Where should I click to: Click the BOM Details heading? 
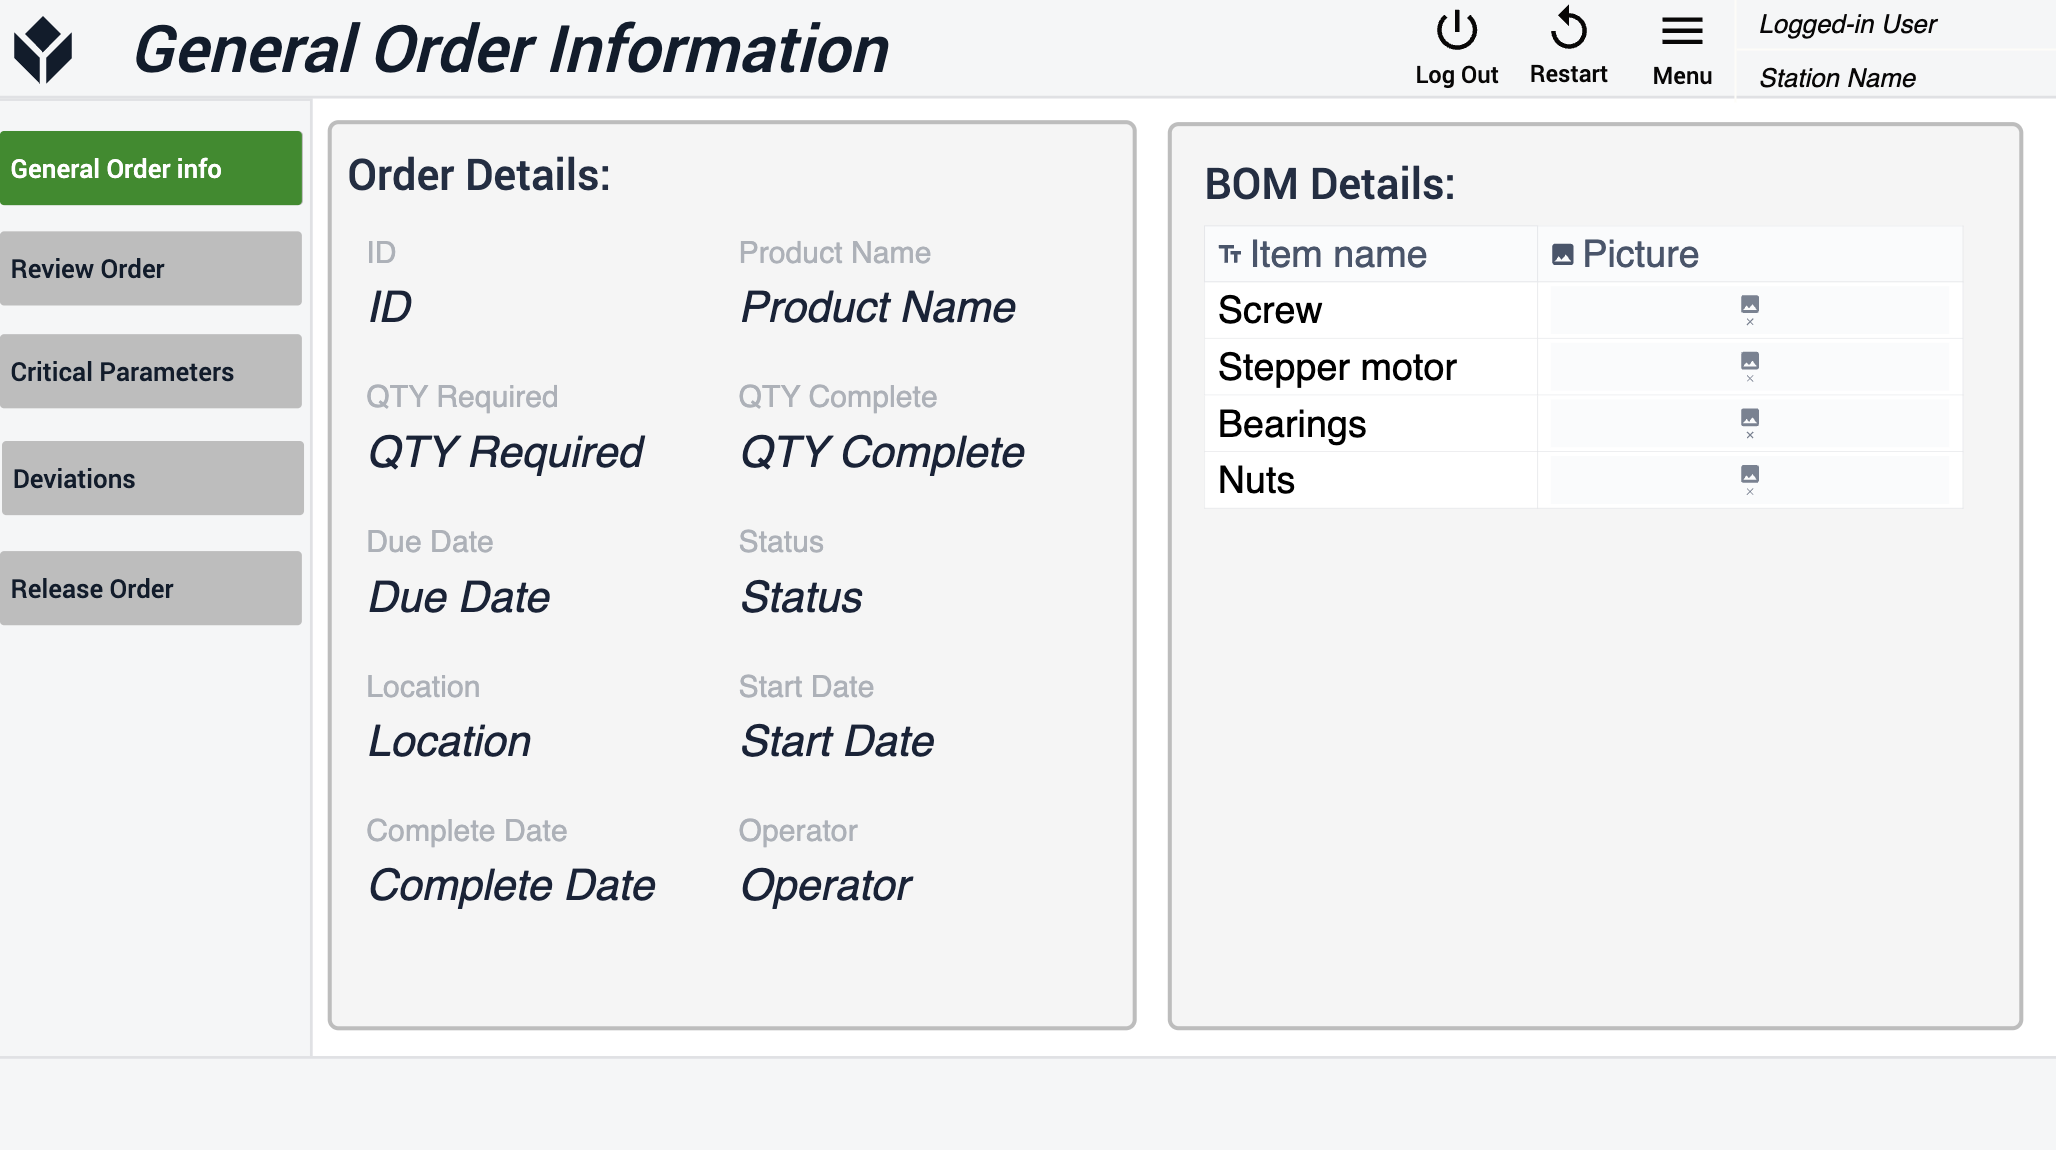pyautogui.click(x=1330, y=184)
